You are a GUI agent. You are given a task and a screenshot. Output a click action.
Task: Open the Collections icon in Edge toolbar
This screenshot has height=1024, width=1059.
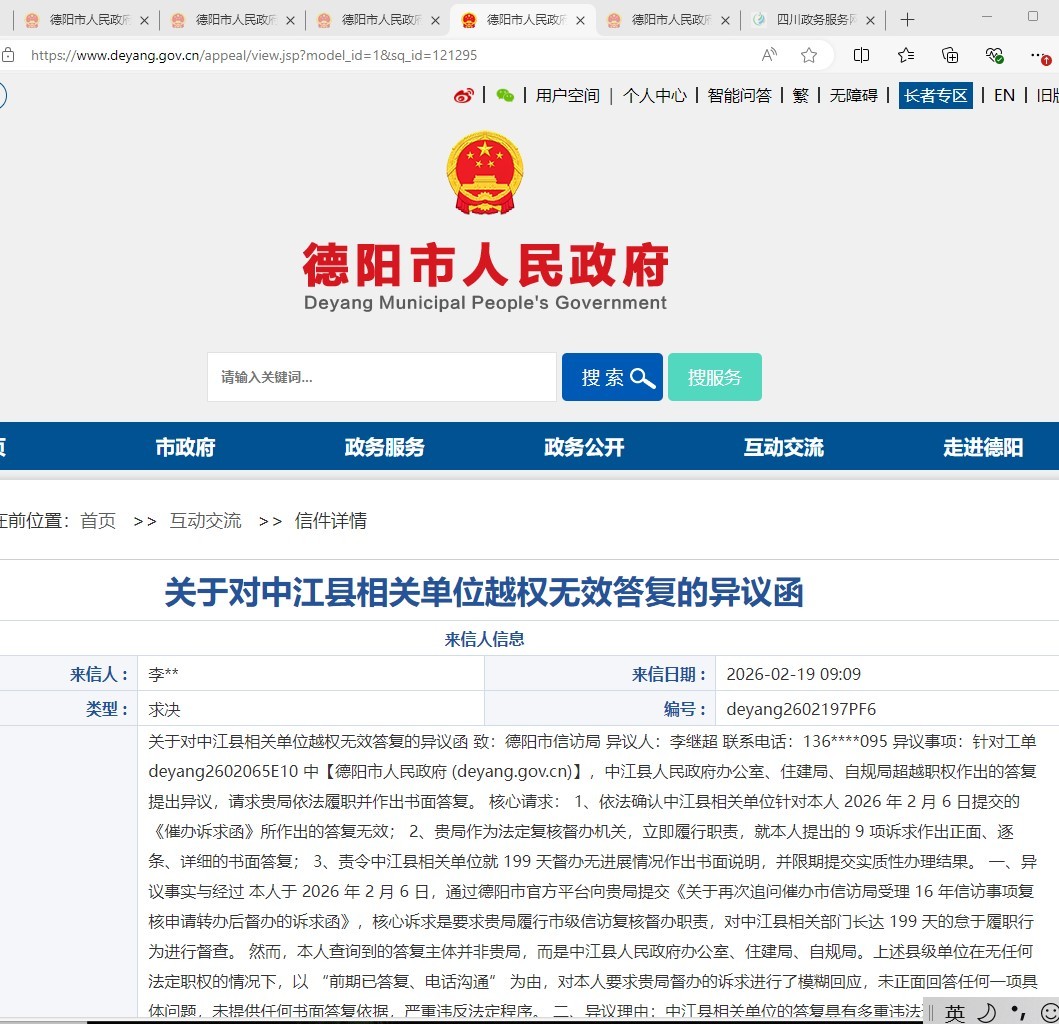tap(950, 55)
